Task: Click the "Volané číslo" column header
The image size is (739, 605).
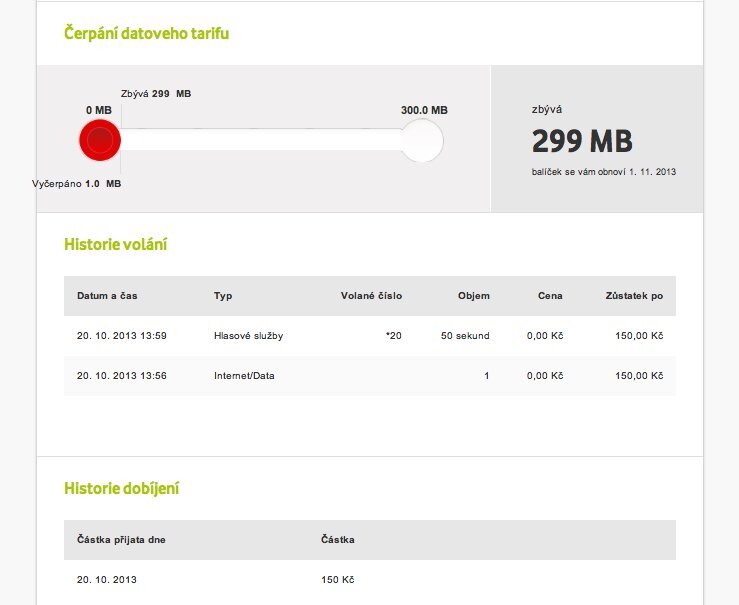Action: pyautogui.click(x=371, y=296)
